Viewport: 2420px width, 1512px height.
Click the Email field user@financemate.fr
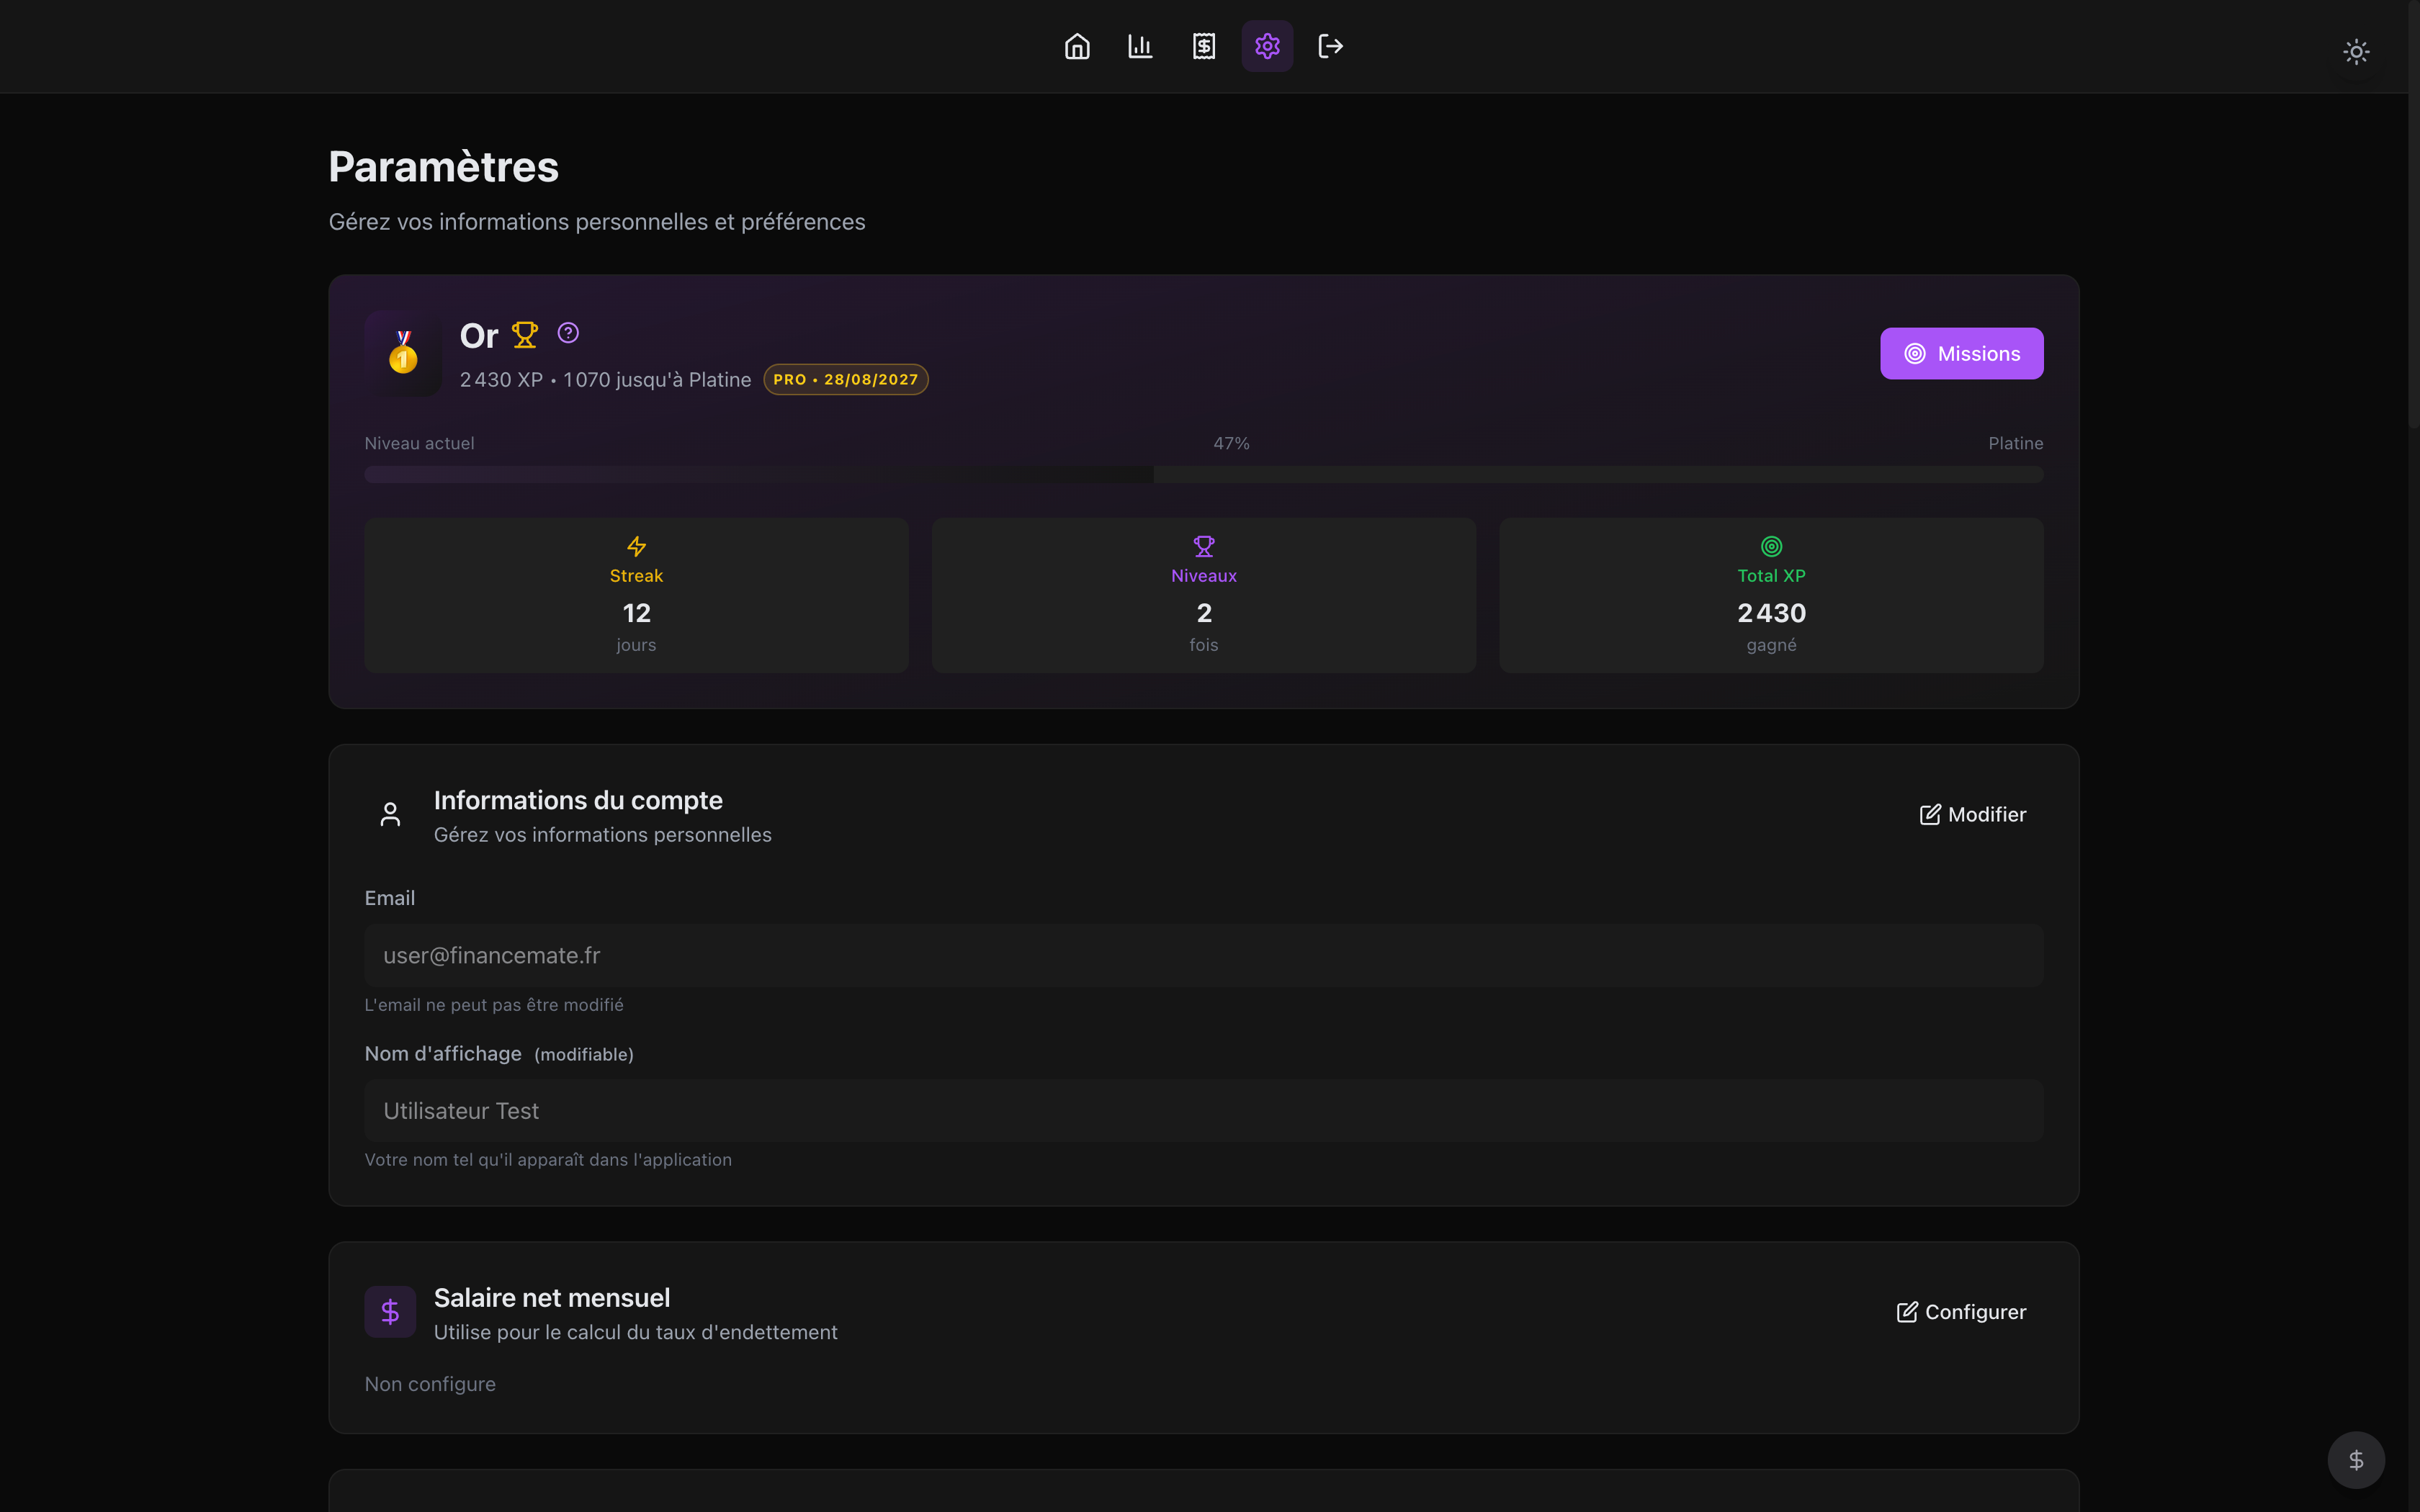click(x=1203, y=955)
